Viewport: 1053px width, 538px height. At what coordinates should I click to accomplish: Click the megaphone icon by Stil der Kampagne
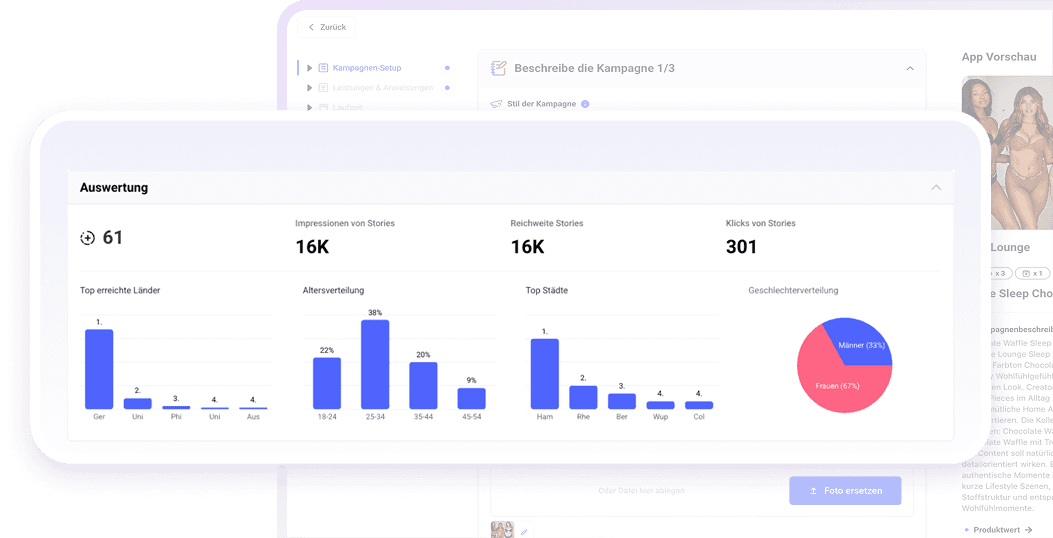coord(496,104)
